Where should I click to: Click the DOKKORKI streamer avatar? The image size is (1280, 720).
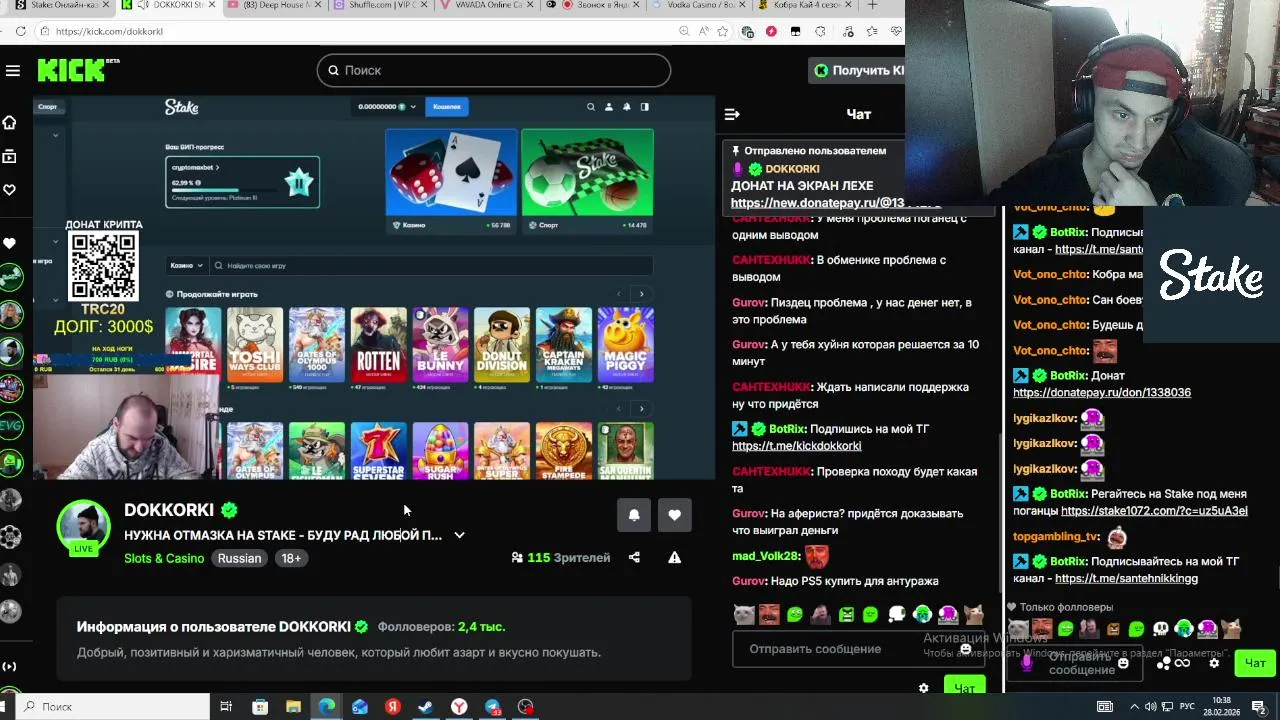pyautogui.click(x=83, y=526)
